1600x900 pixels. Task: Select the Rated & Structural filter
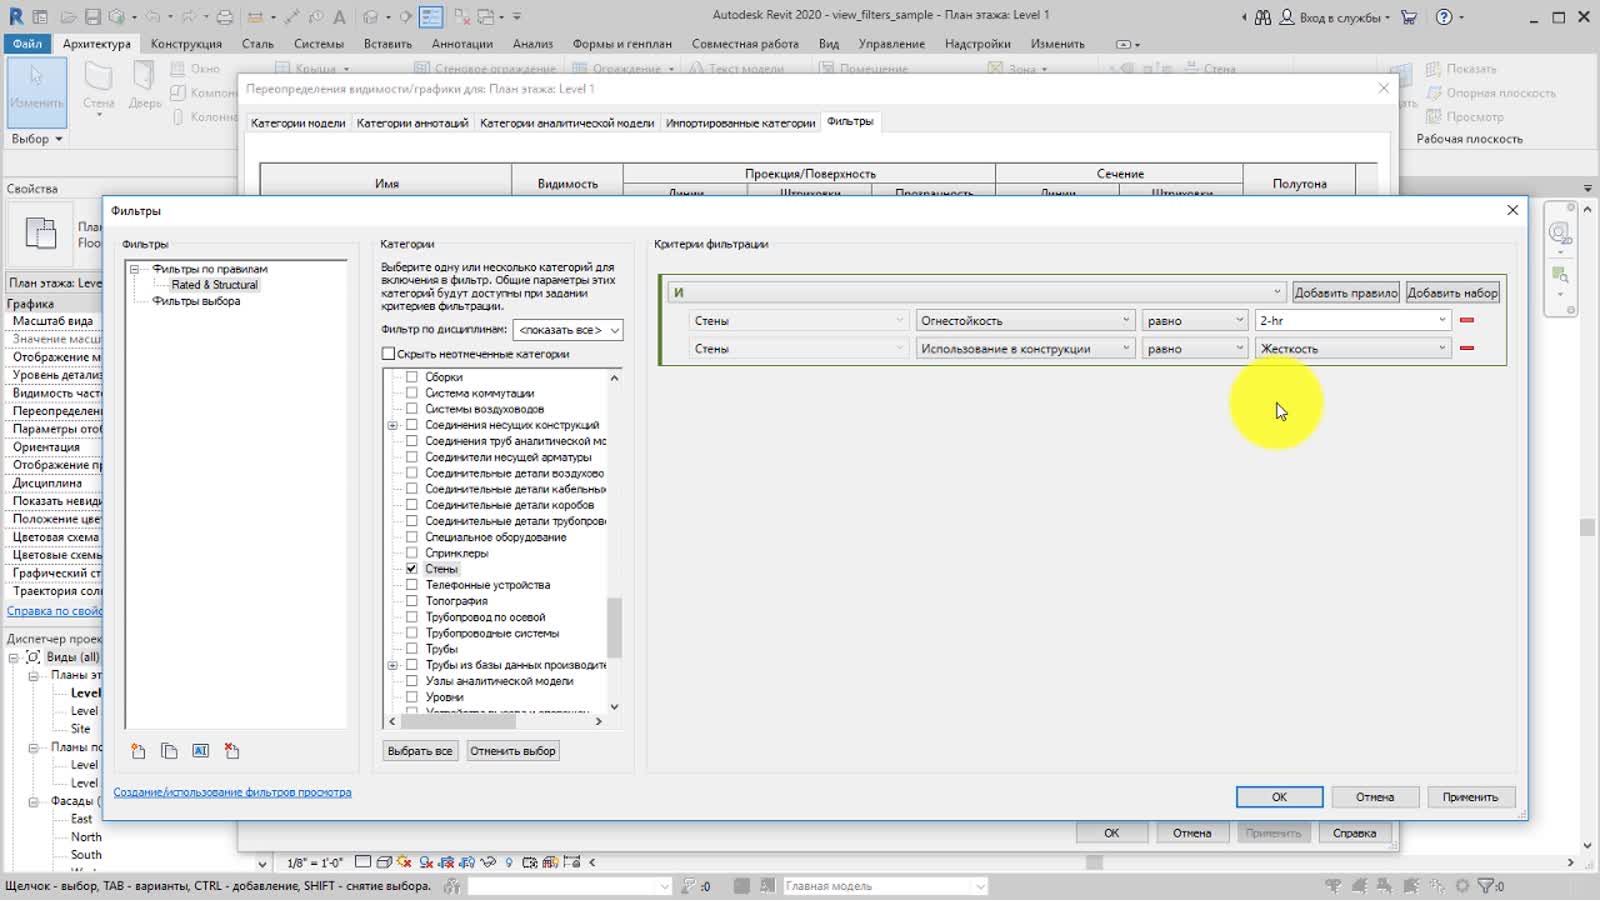click(214, 285)
